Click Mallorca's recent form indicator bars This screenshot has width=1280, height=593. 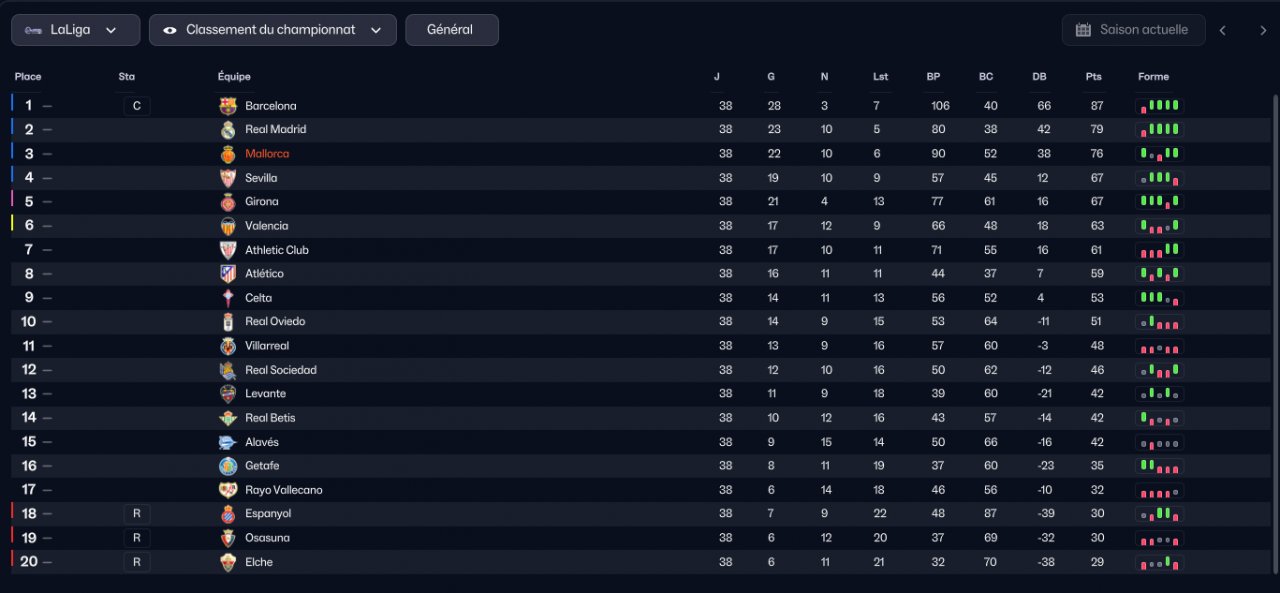click(x=1159, y=154)
